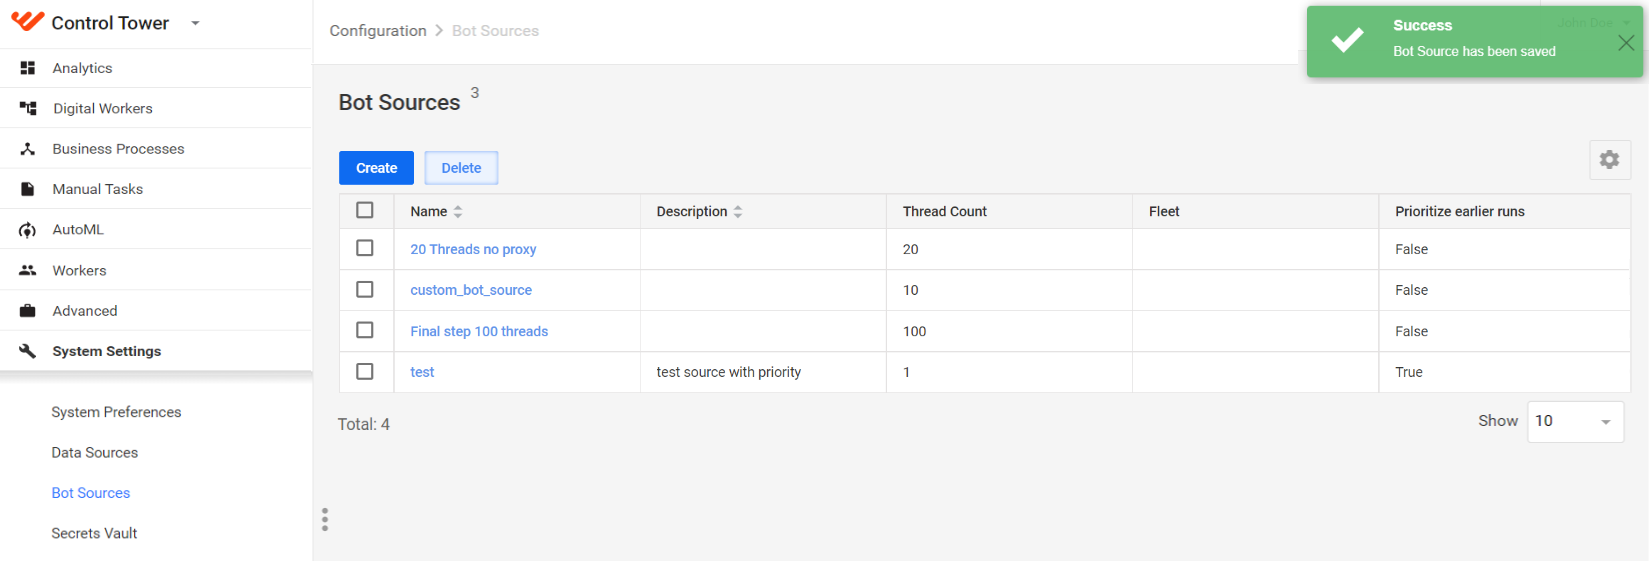The image size is (1649, 561).
Task: Click the Advanced briefcase icon
Action: pos(28,311)
